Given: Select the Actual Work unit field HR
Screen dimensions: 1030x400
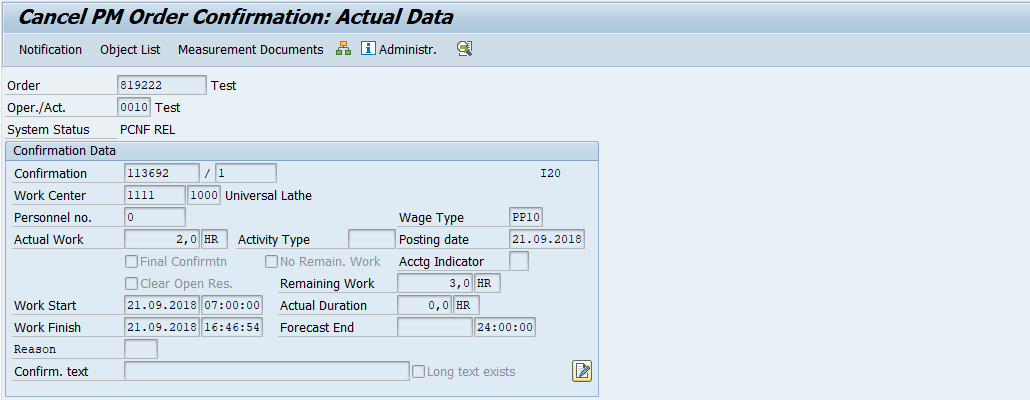Looking at the screenshot, I should point(215,239).
